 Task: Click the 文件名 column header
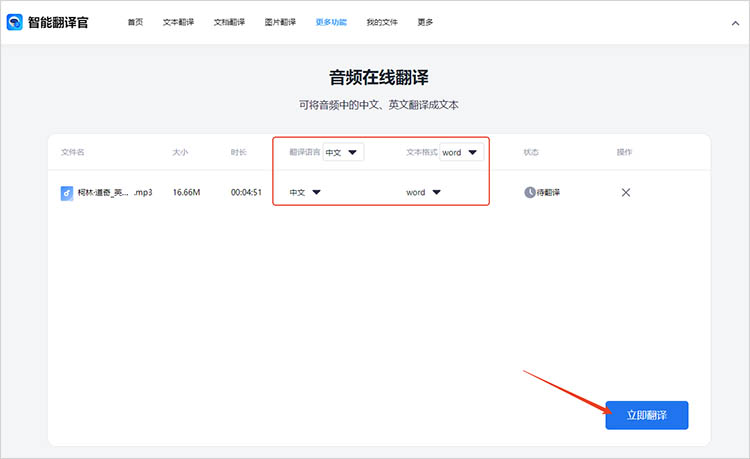tap(73, 152)
